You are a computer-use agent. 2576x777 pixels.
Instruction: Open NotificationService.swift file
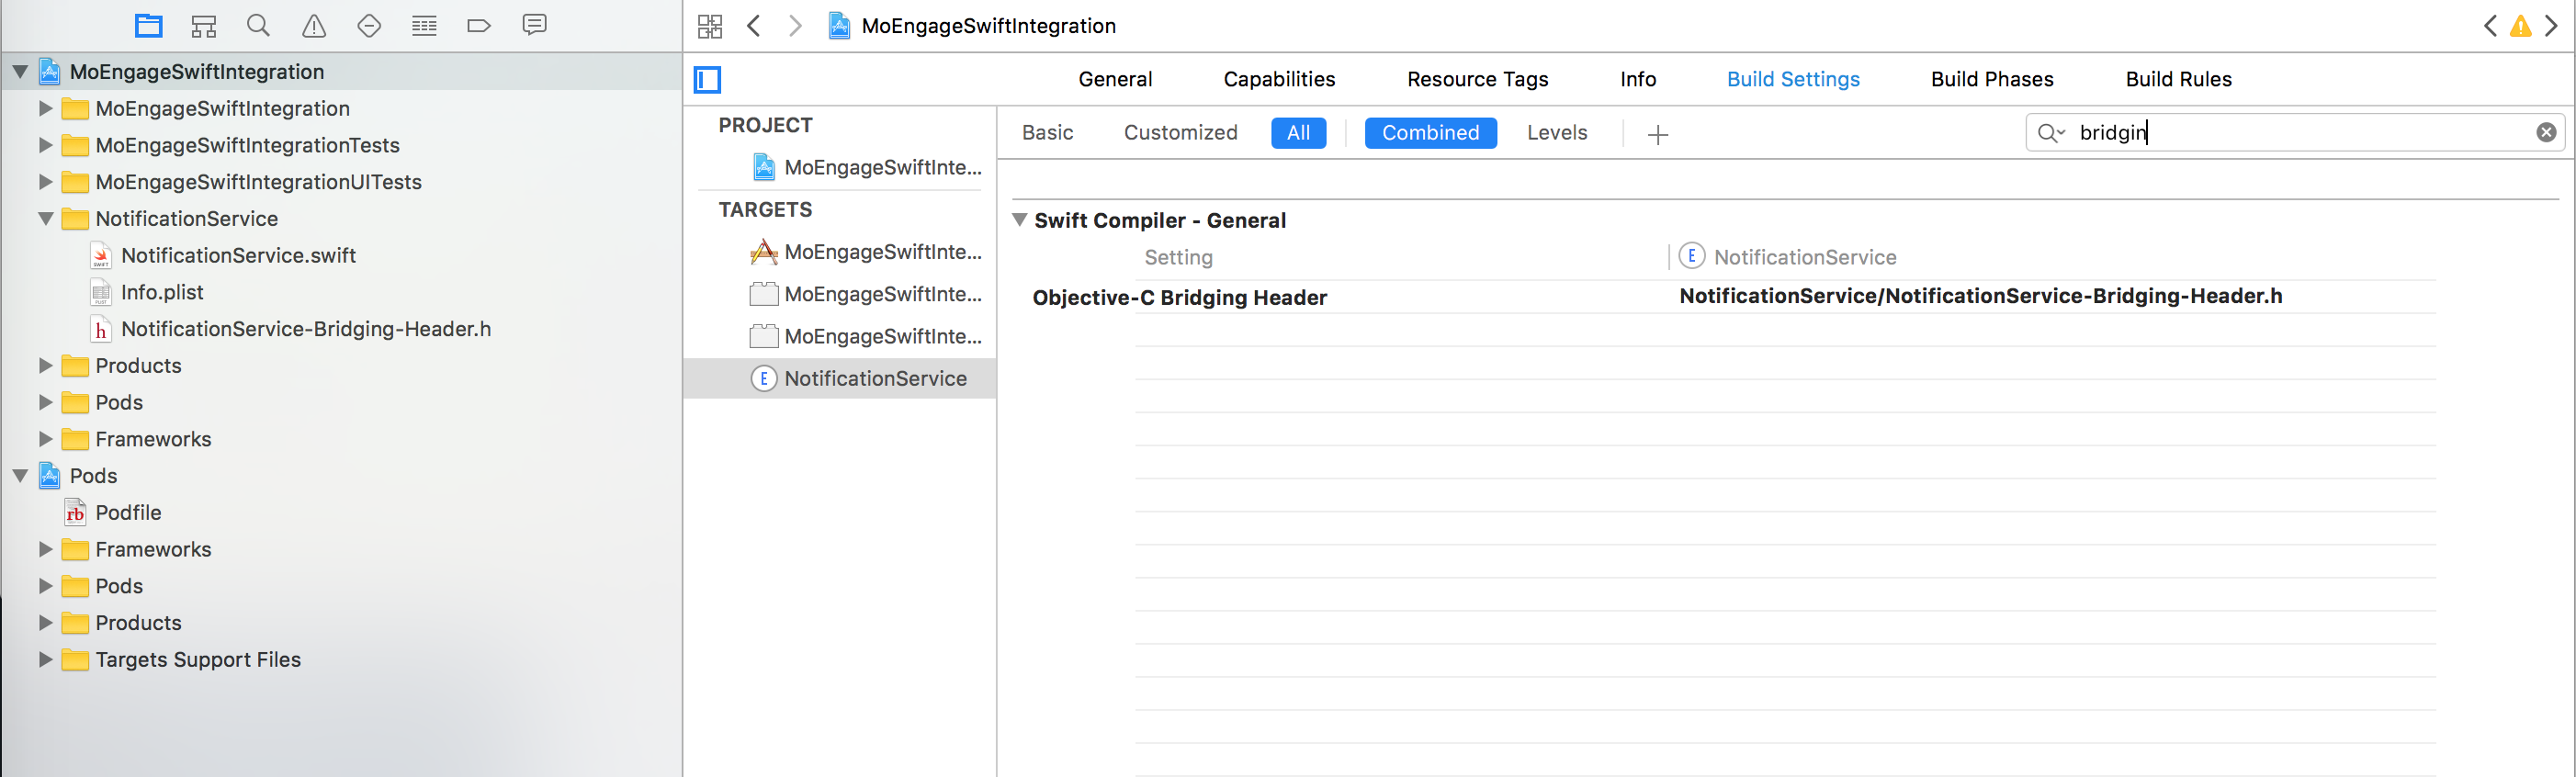tap(238, 256)
